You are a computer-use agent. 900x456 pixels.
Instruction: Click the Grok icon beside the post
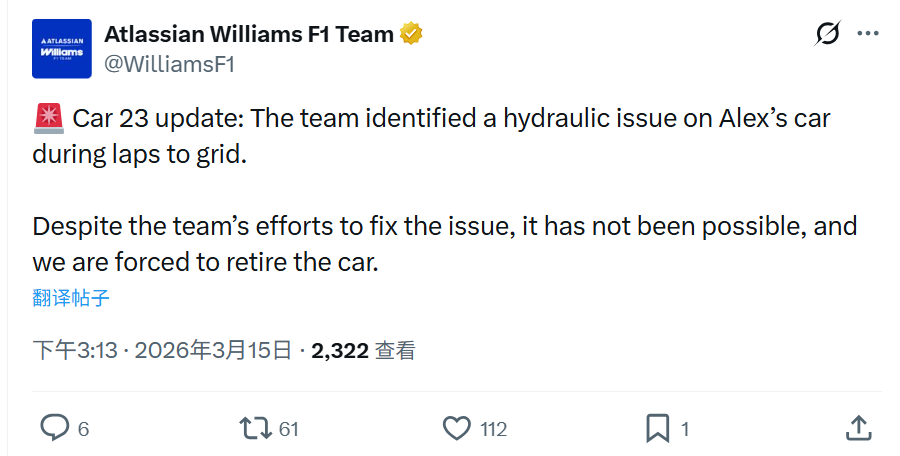click(828, 34)
